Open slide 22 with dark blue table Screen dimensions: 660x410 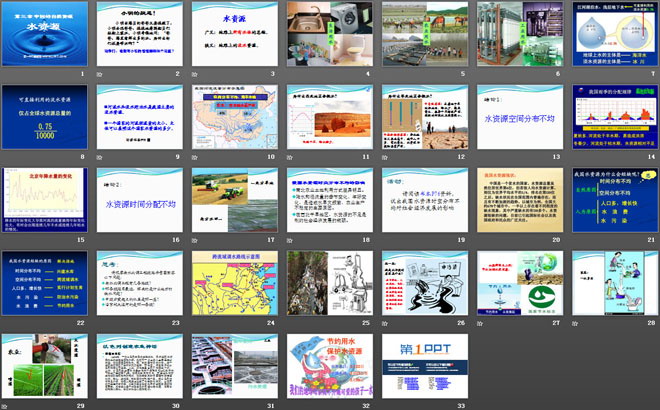[42, 284]
